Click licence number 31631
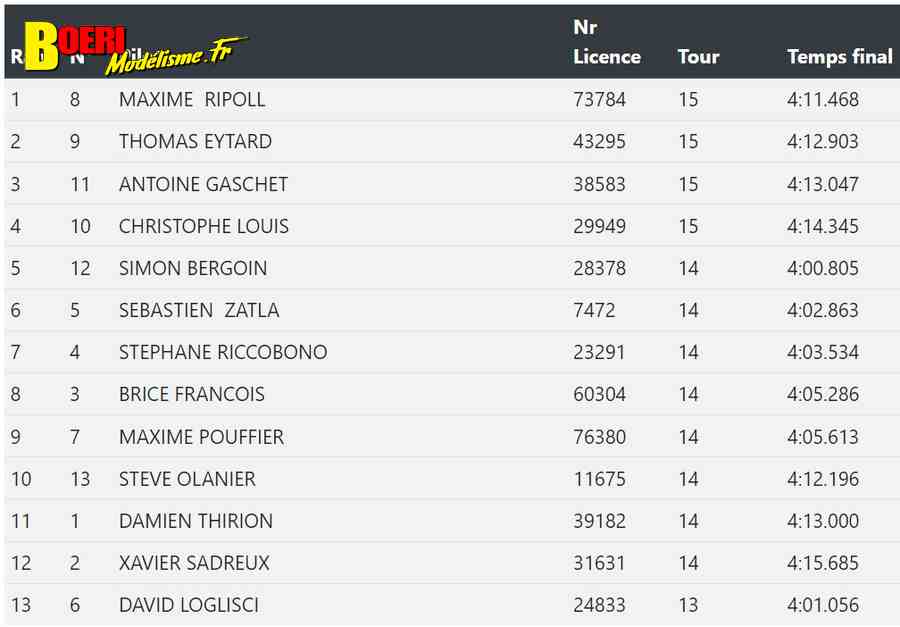The width and height of the screenshot is (900, 627). tap(599, 563)
